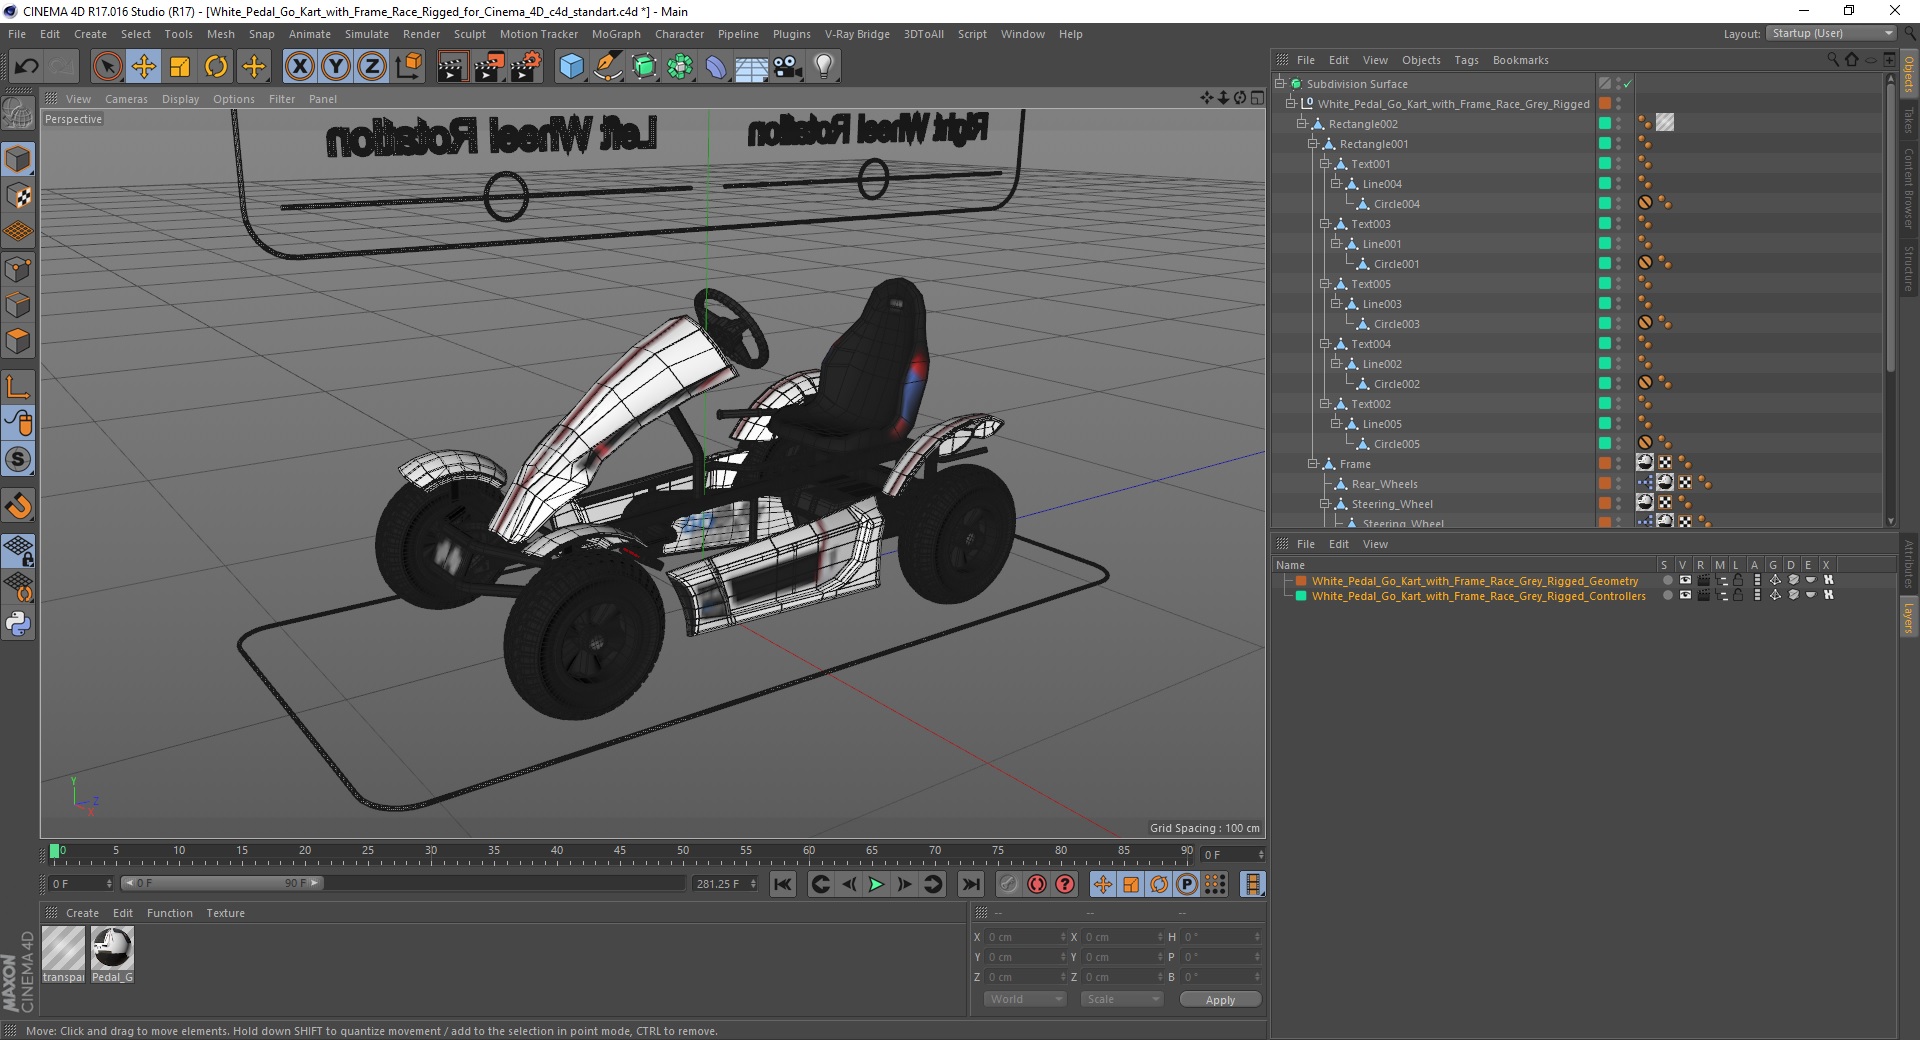Click Geometry layer orange color swatch
Image resolution: width=1920 pixels, height=1040 pixels.
tap(1301, 580)
